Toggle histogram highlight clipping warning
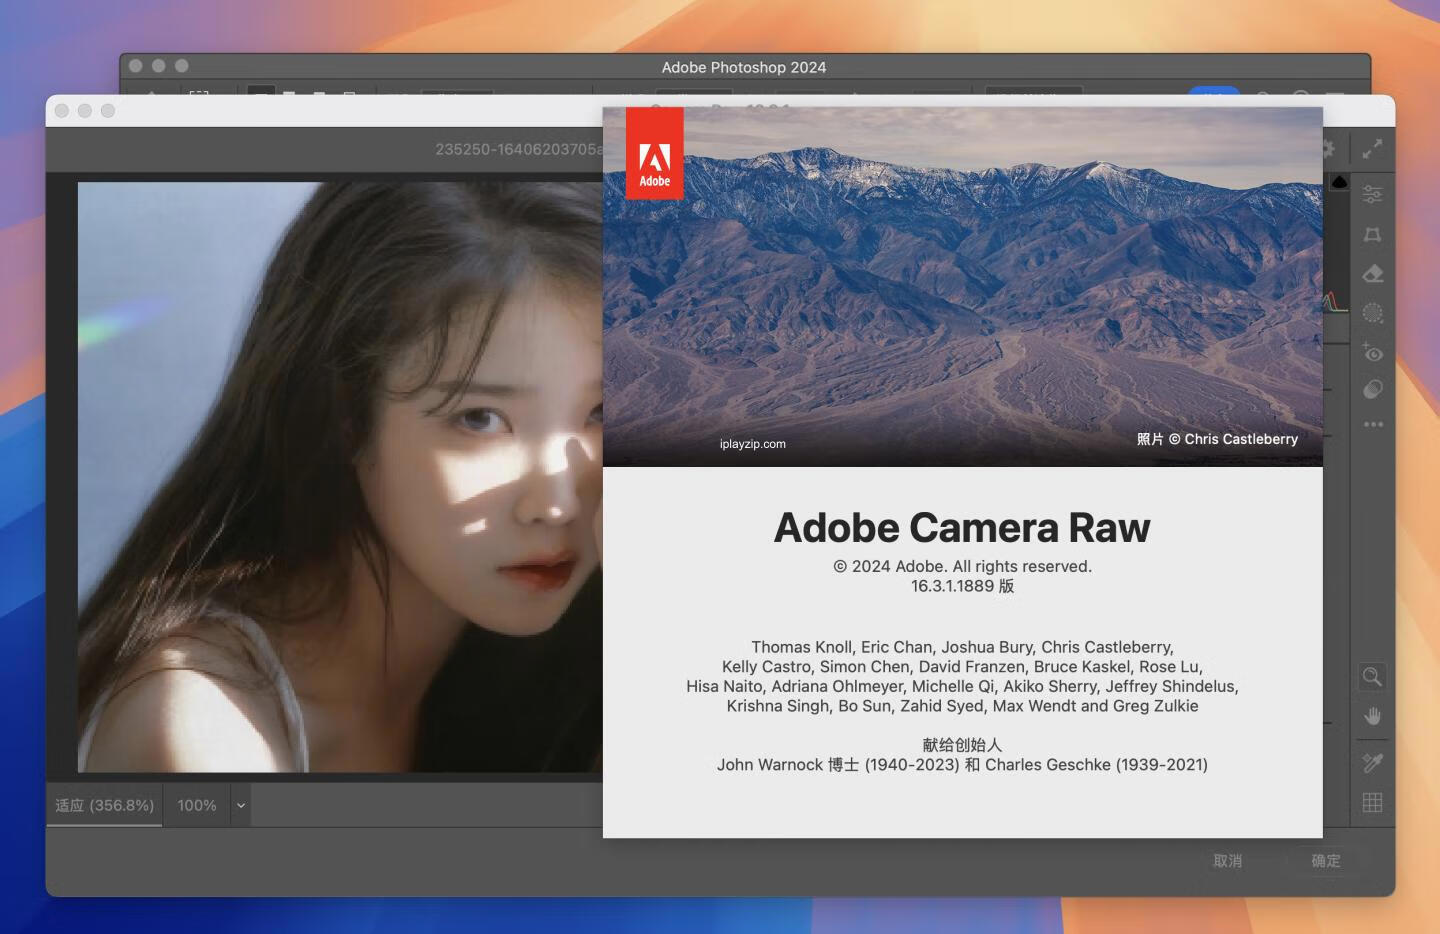This screenshot has width=1440, height=934. click(x=1339, y=182)
